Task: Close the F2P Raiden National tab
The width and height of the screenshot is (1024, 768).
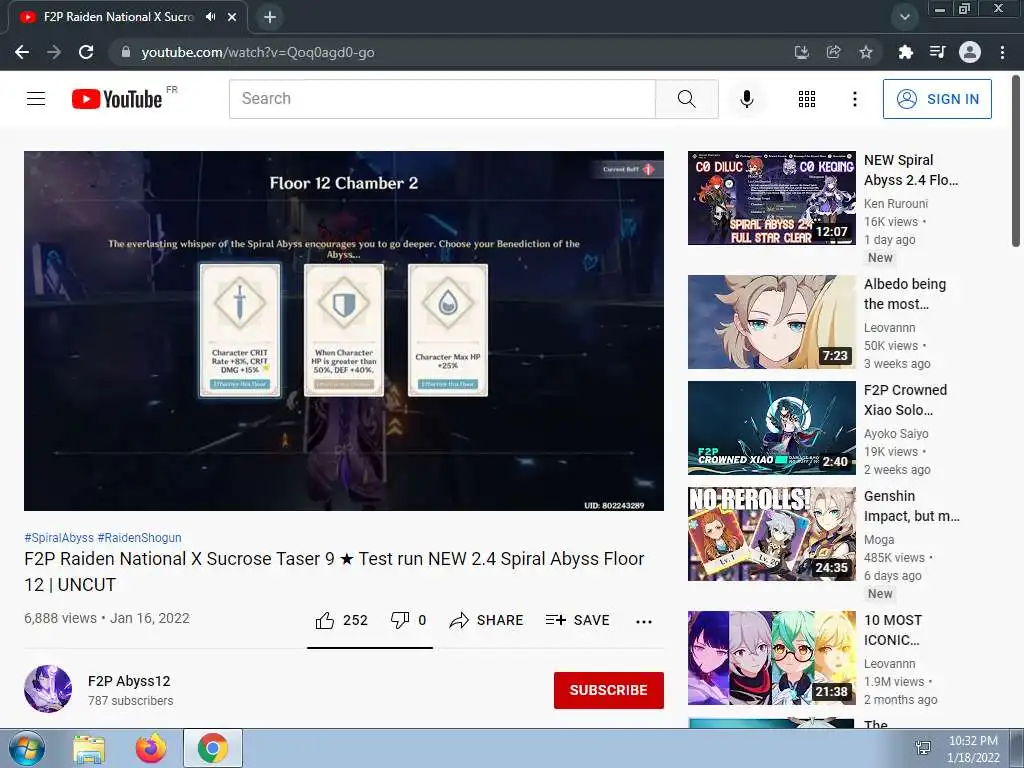Action: pos(232,17)
